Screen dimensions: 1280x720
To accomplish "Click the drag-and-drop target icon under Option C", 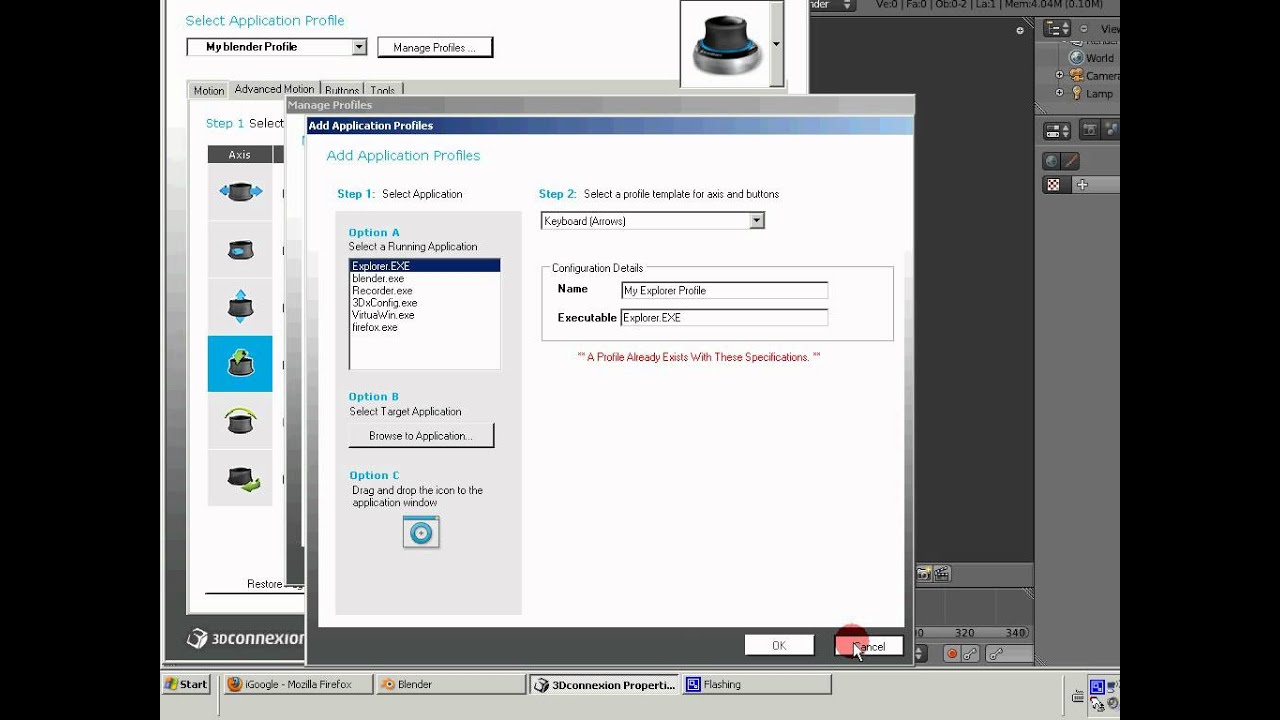I will (421, 532).
